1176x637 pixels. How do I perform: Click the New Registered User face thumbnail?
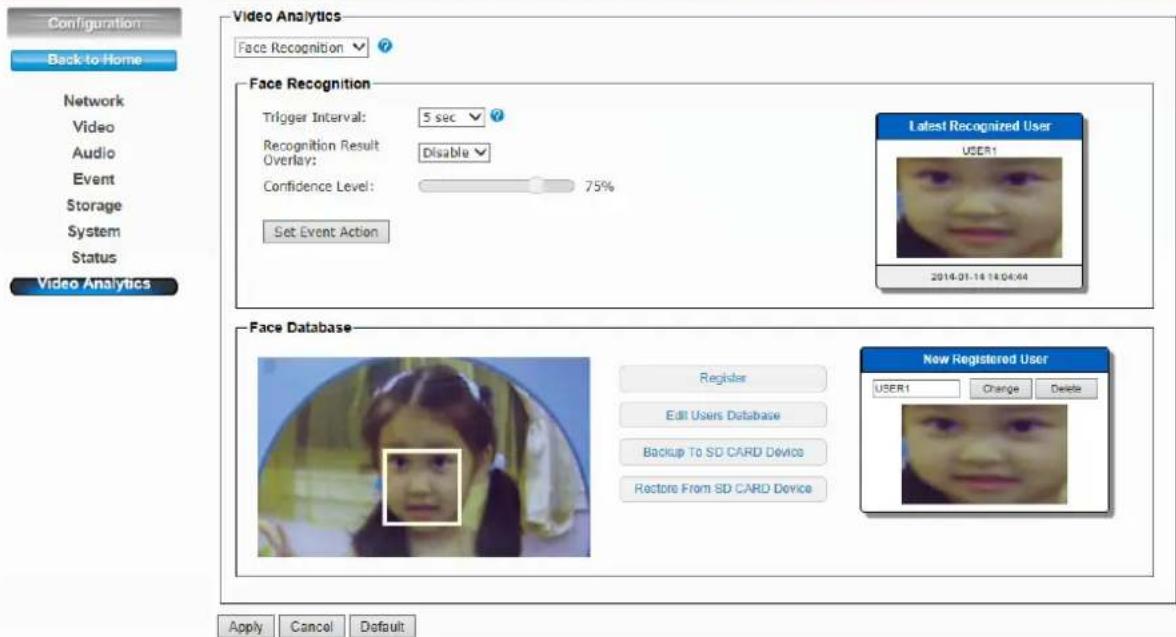coord(984,454)
